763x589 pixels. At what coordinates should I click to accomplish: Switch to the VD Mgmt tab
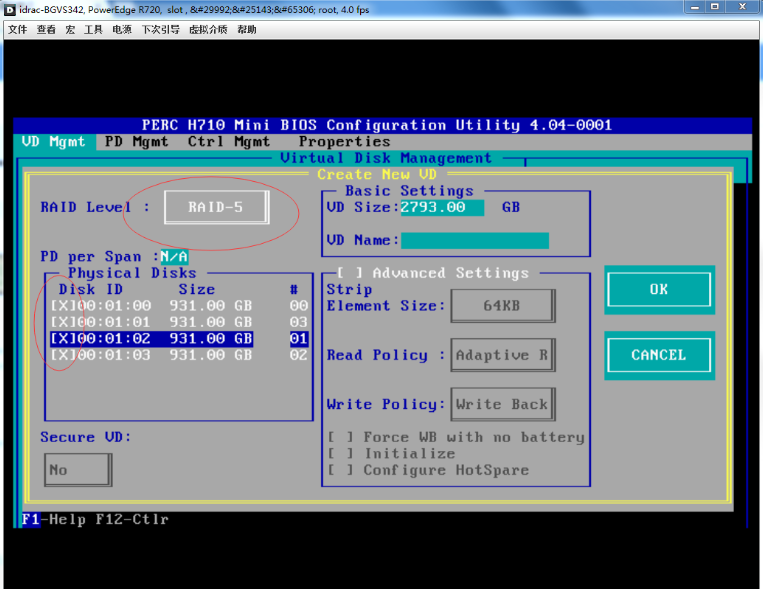click(54, 142)
